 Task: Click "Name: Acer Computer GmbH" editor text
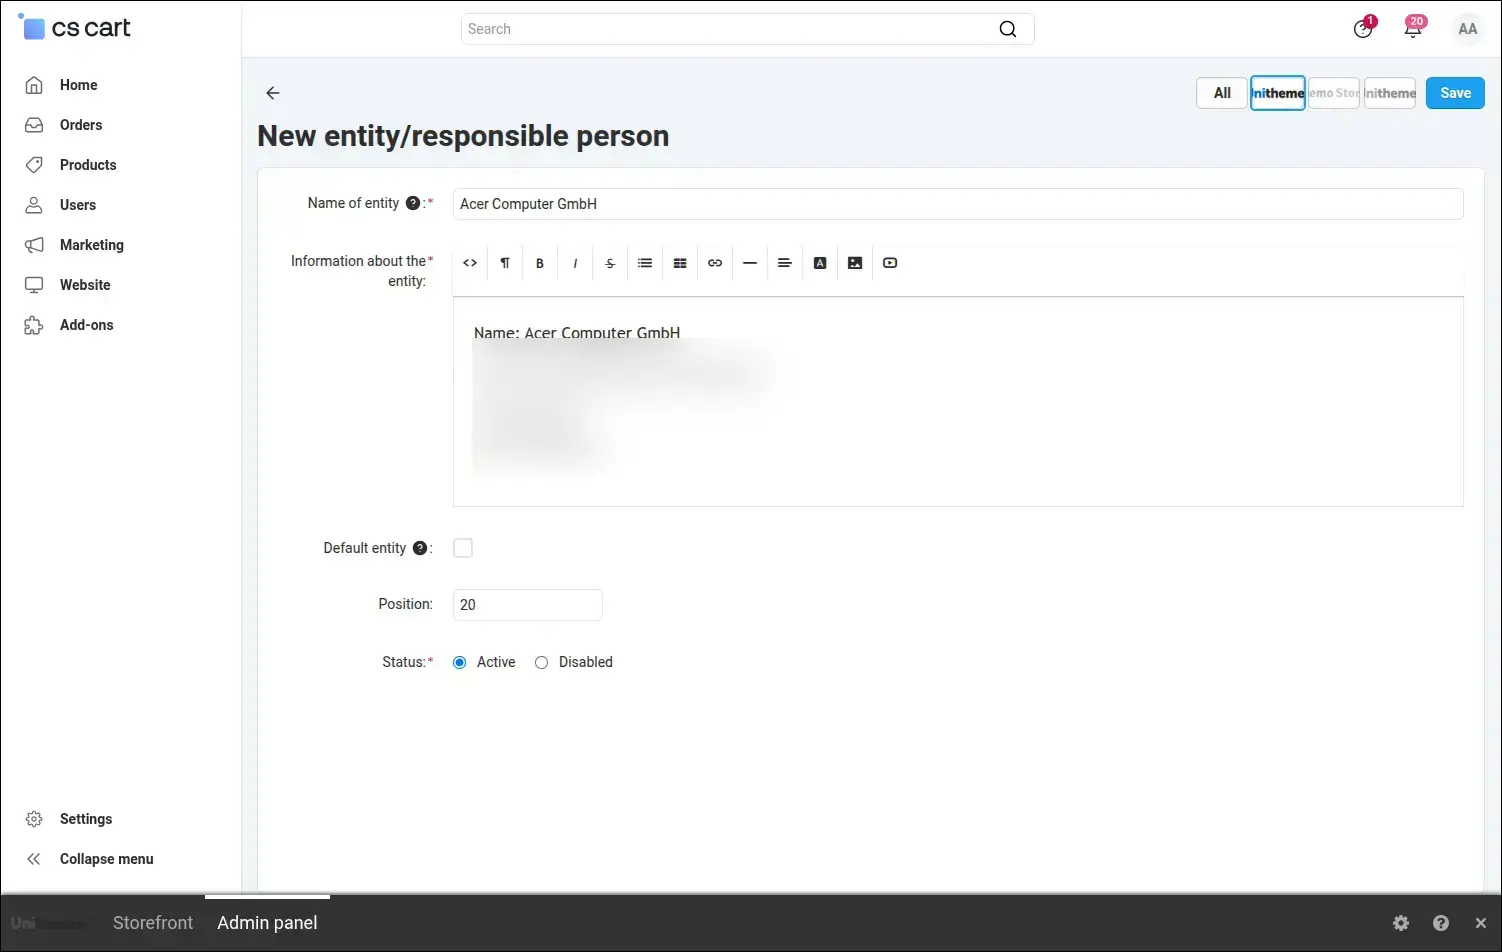tap(577, 333)
